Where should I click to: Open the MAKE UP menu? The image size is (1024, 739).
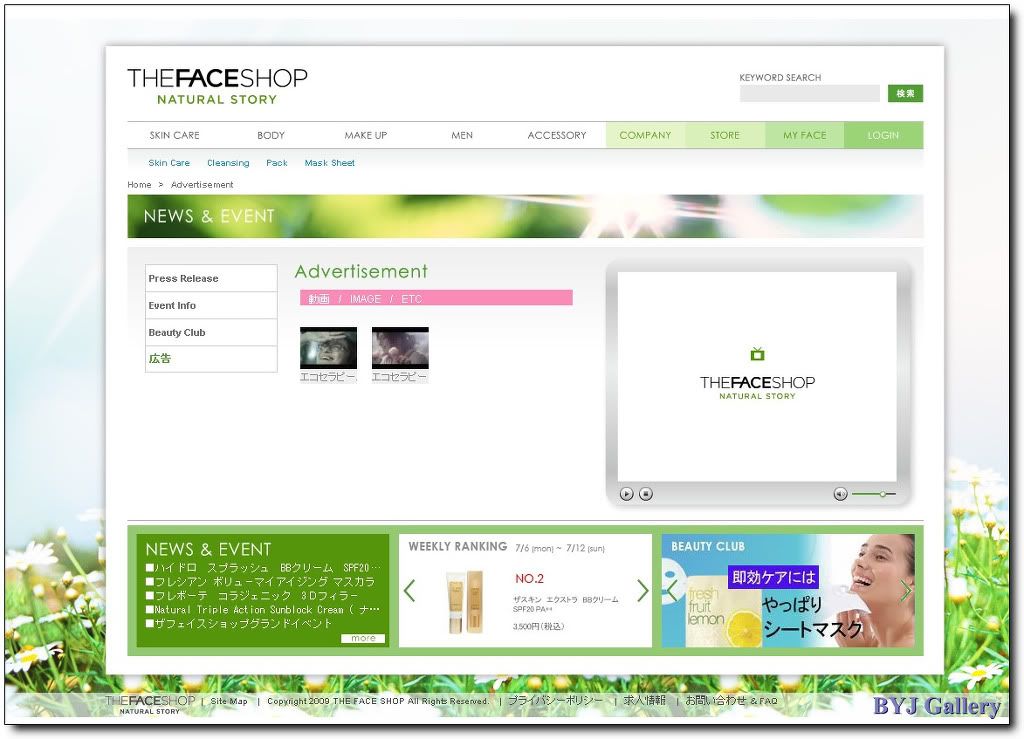coord(366,135)
